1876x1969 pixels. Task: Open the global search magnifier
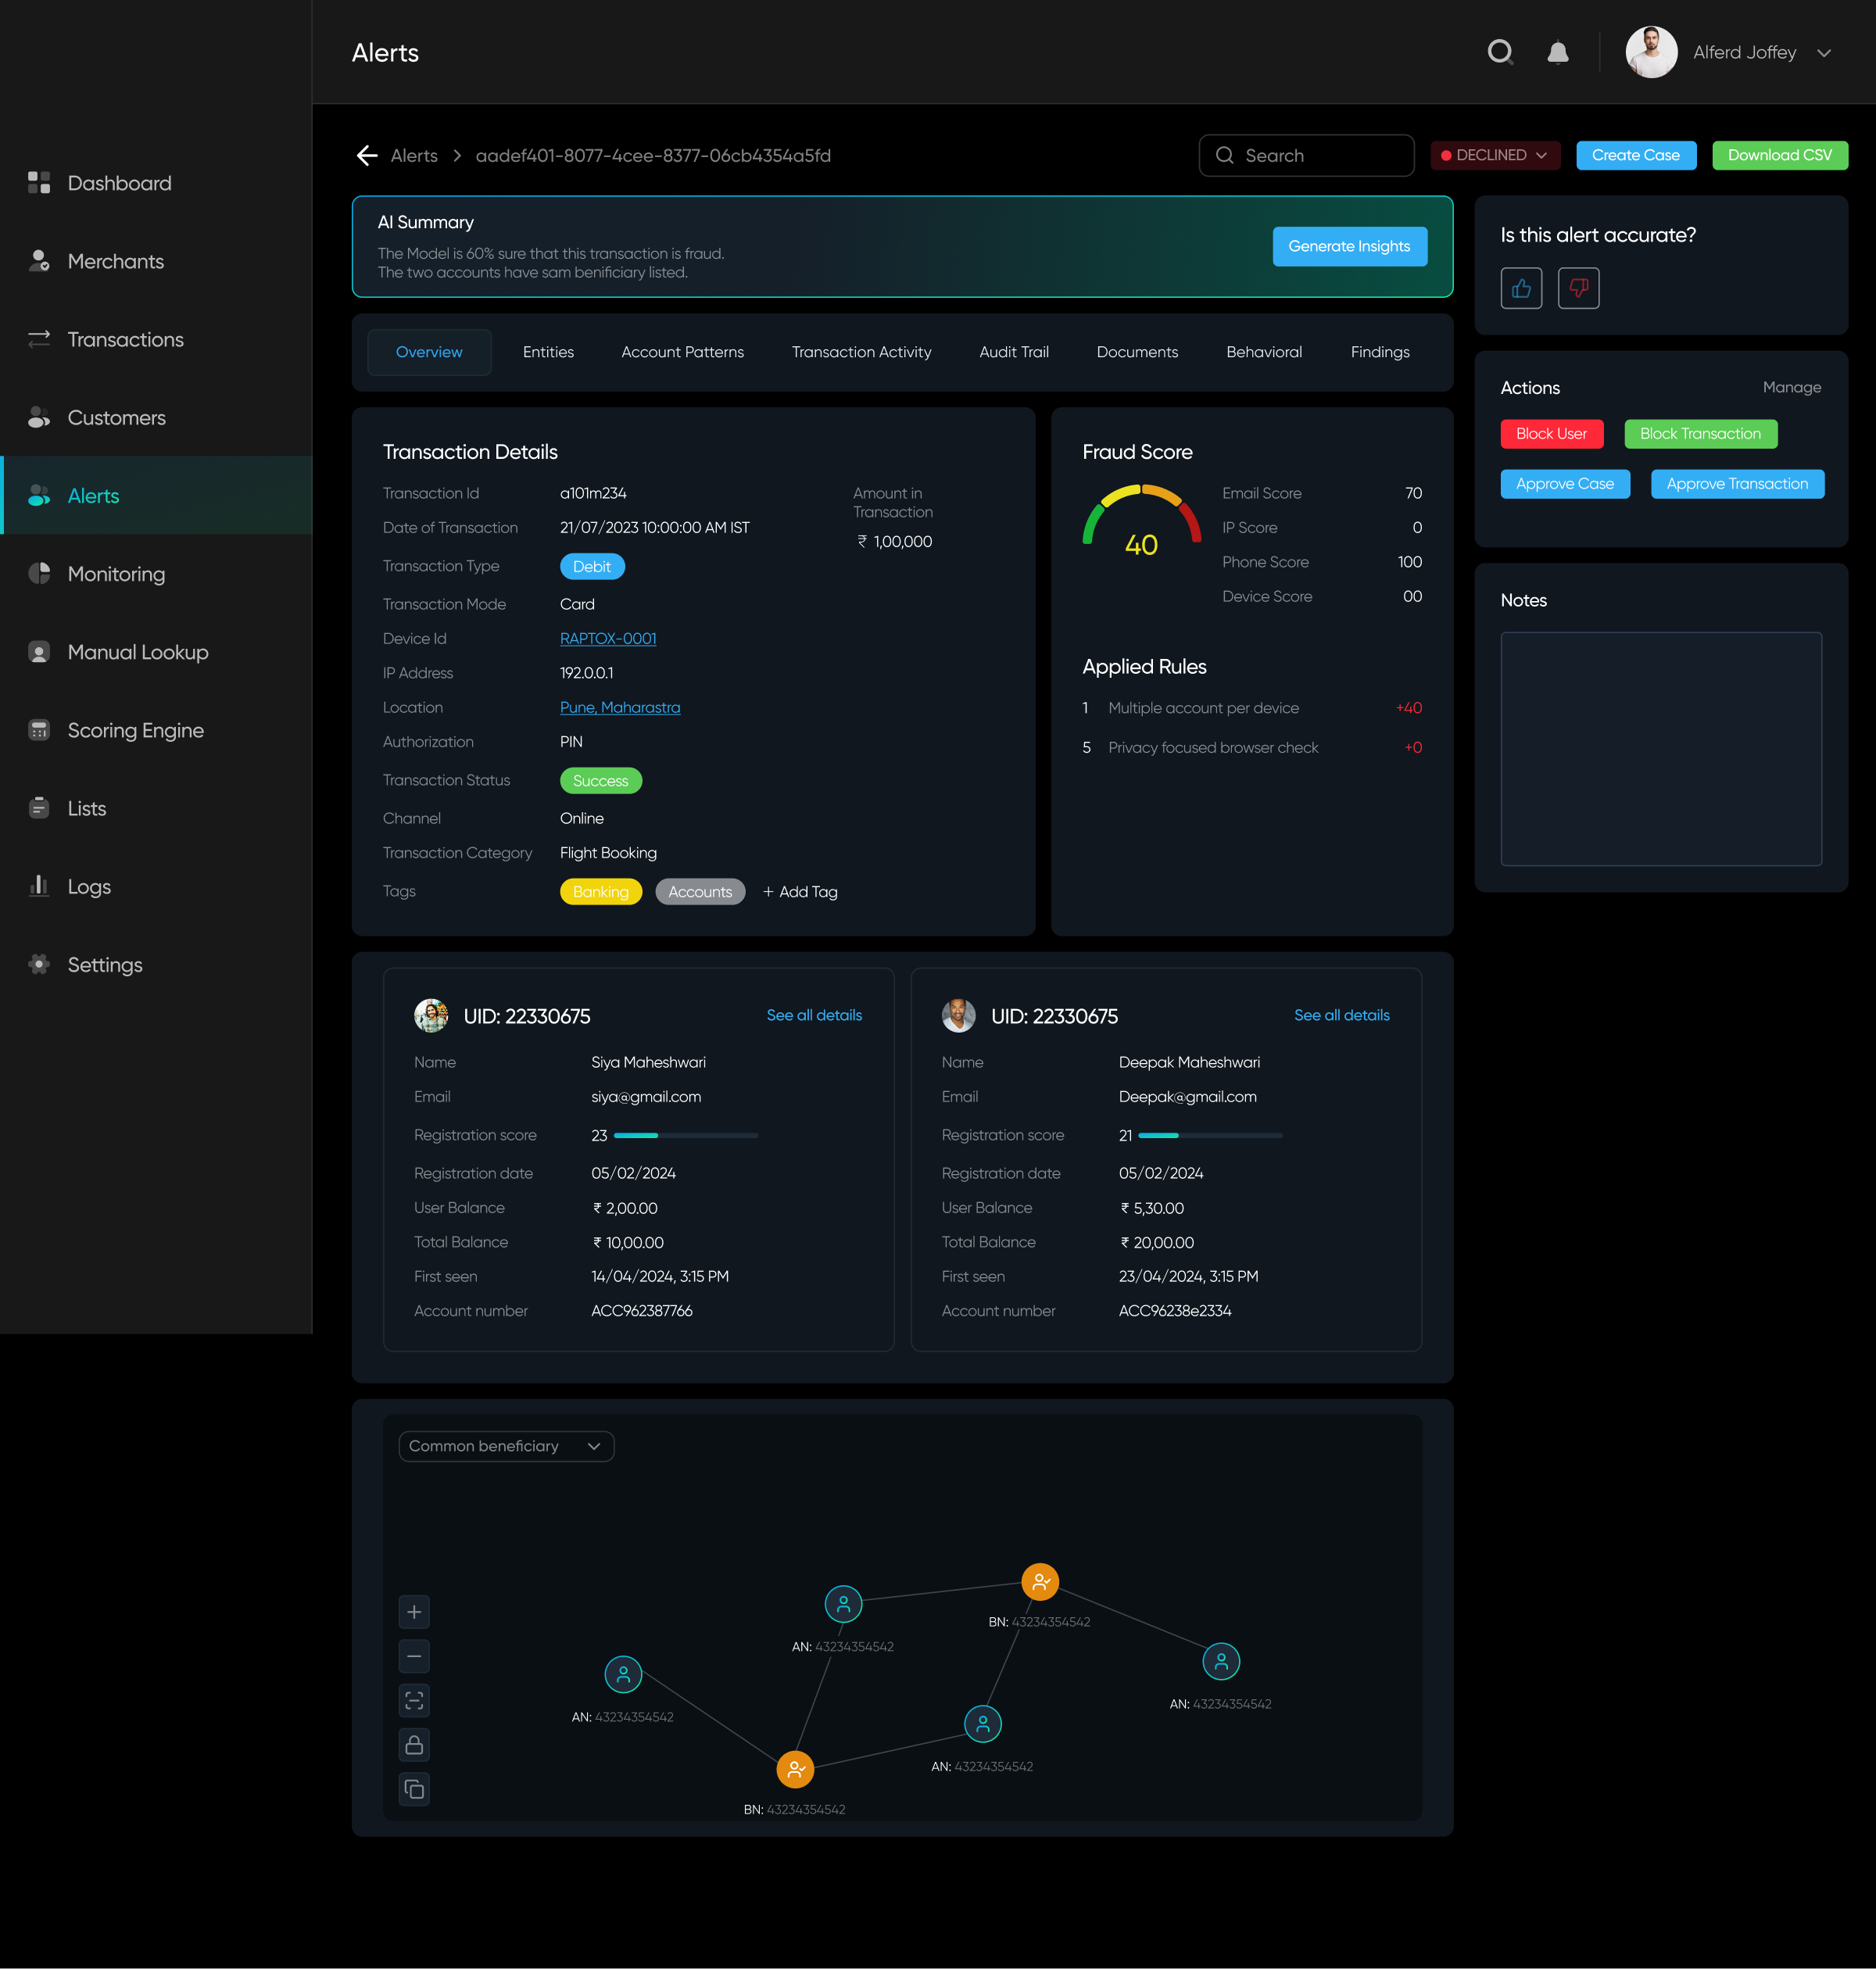tap(1501, 52)
